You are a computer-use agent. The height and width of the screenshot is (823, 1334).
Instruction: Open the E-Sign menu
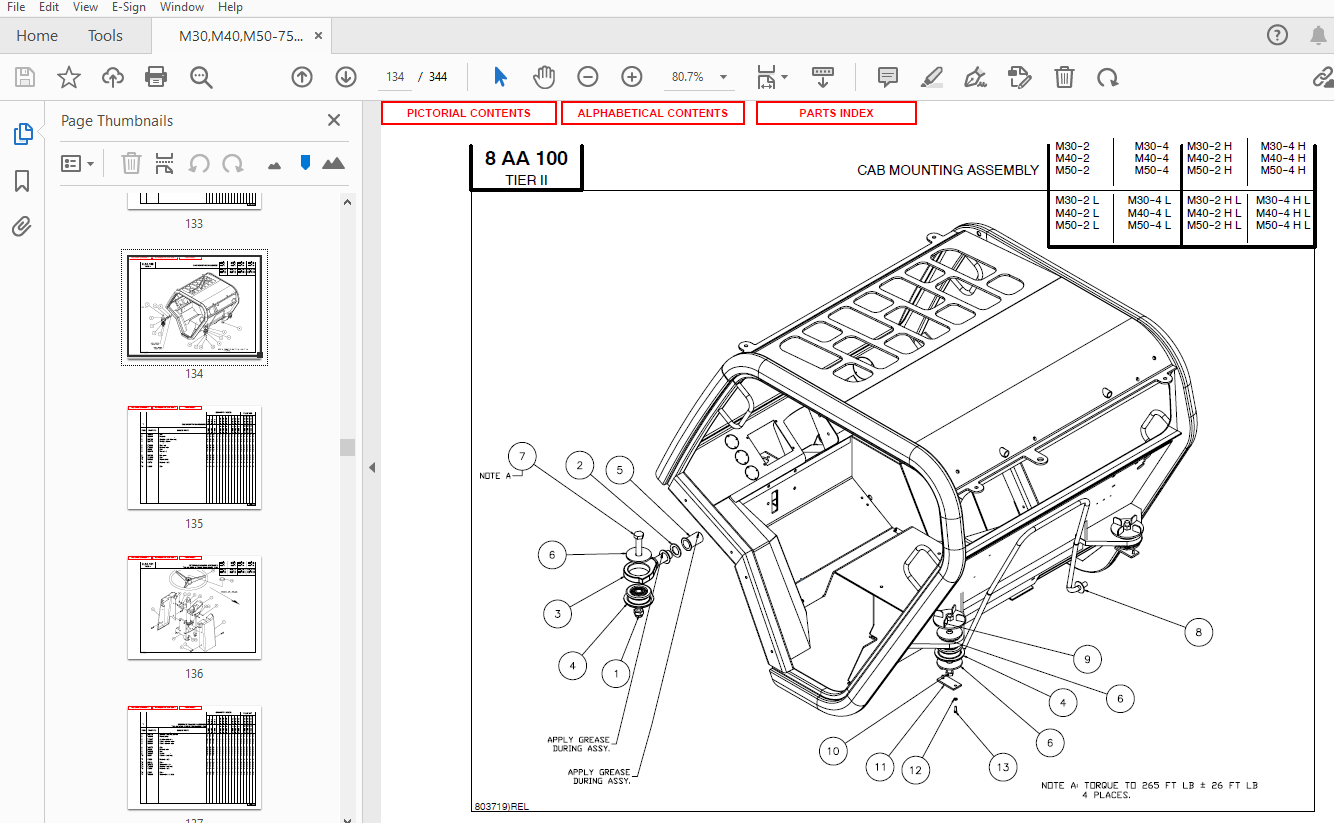point(128,7)
